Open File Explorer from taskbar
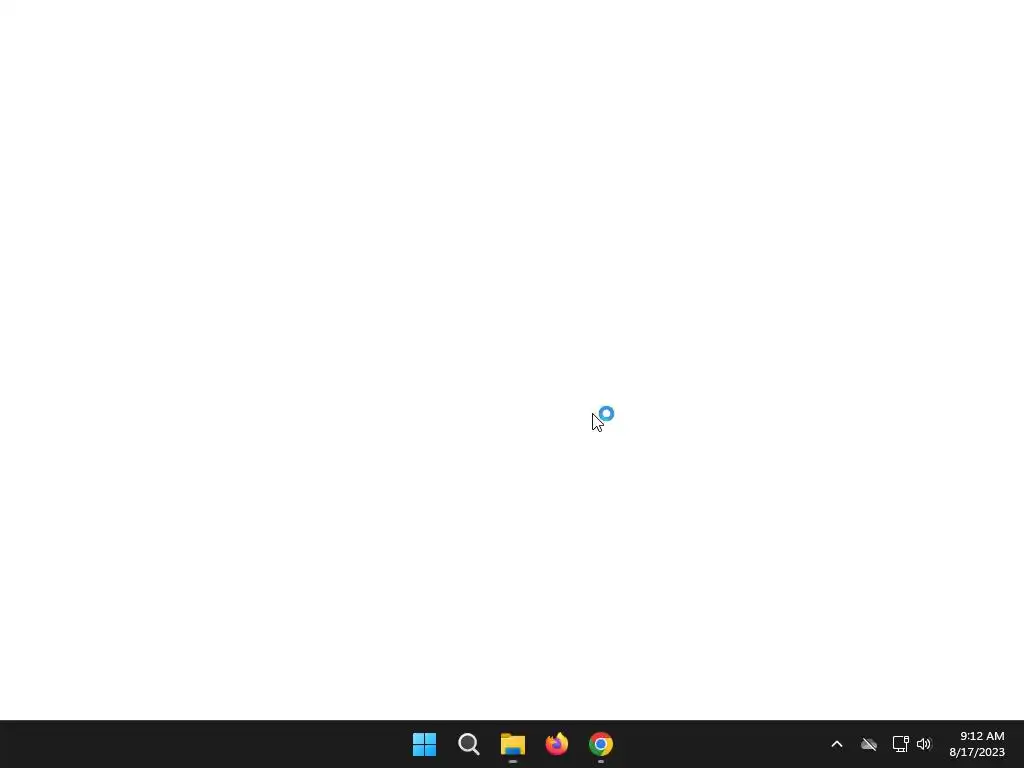The image size is (1024, 768). pyautogui.click(x=513, y=744)
